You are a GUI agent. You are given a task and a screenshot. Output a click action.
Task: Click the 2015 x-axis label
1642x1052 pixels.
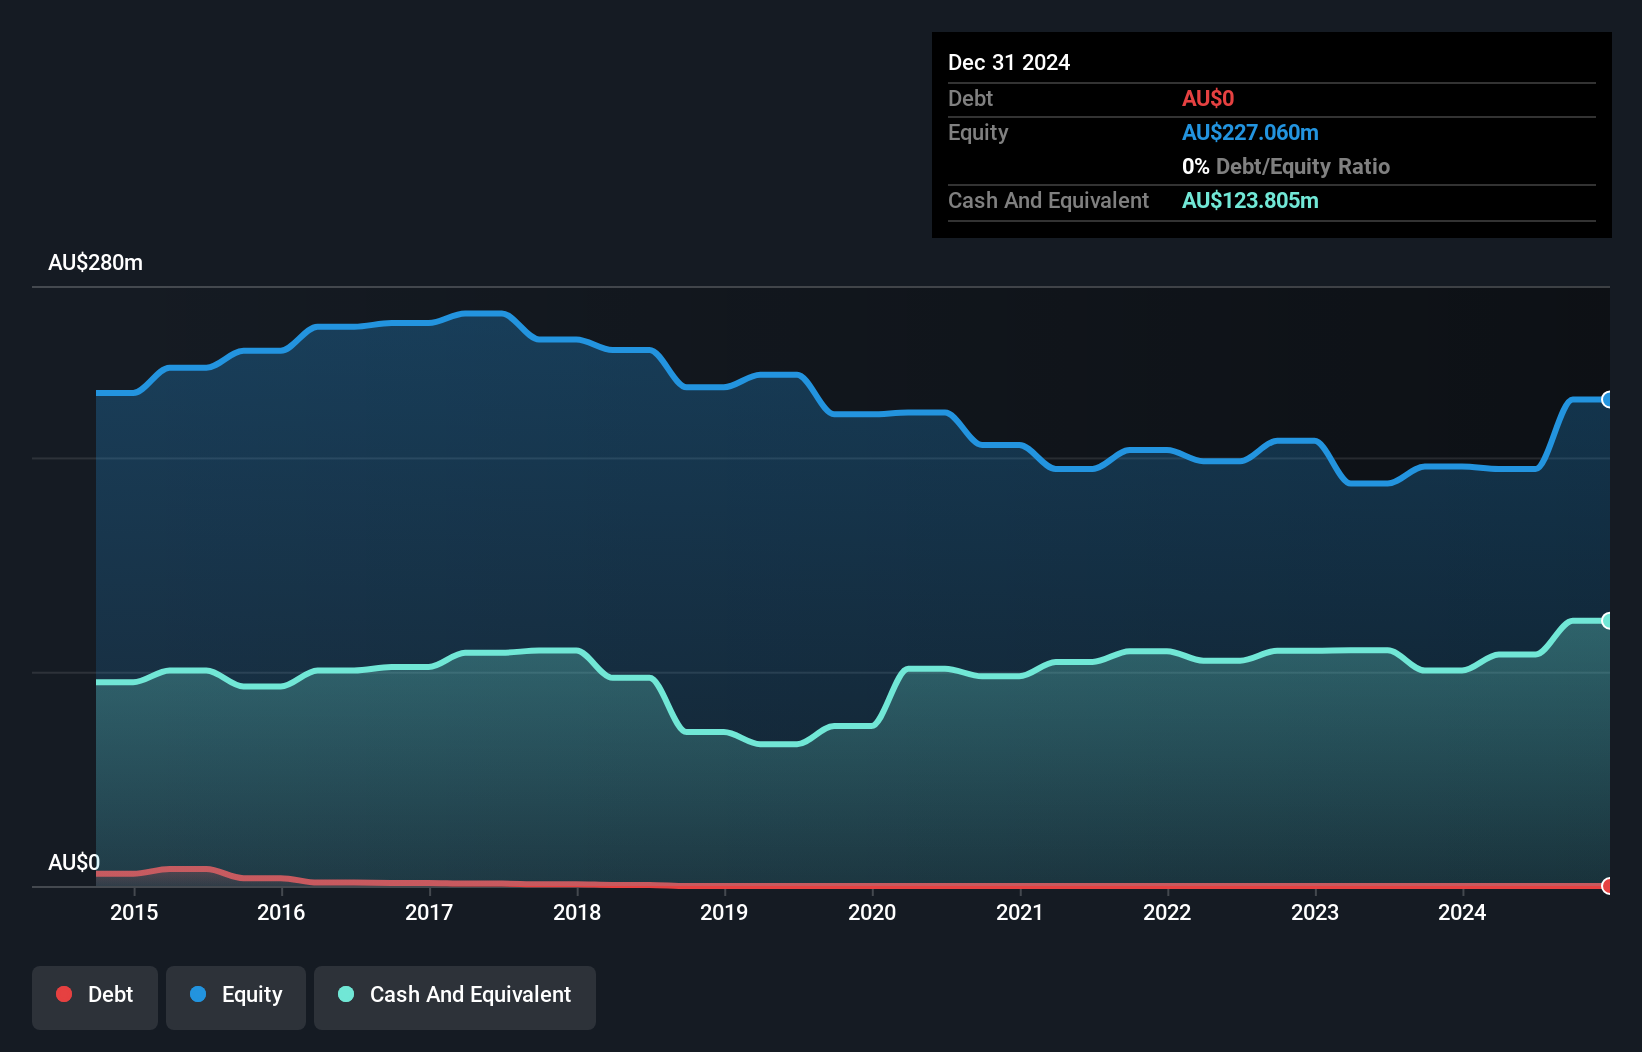(134, 913)
